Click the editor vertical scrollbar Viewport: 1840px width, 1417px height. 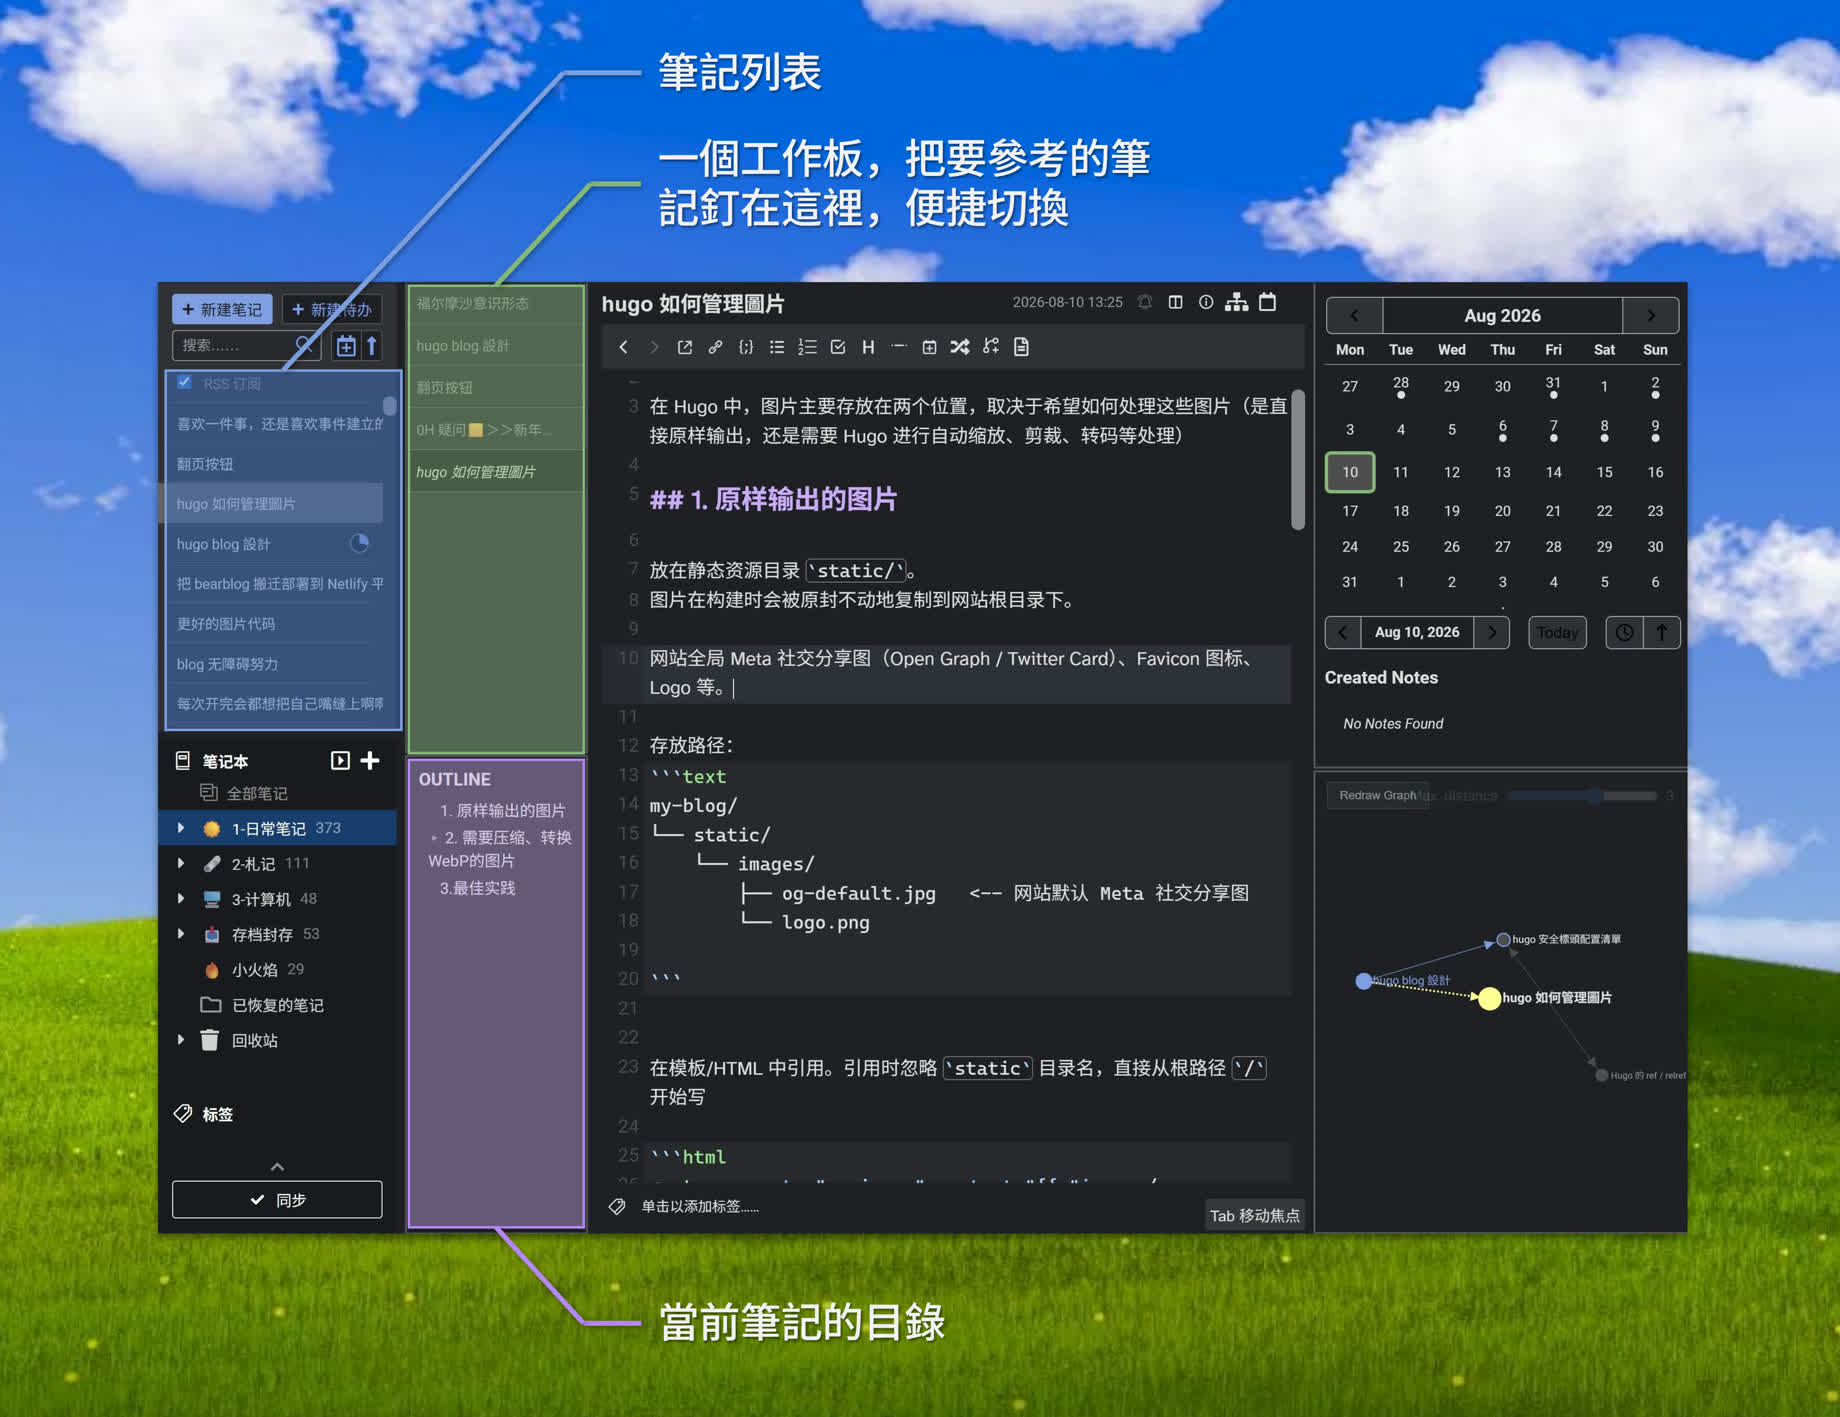(1298, 460)
